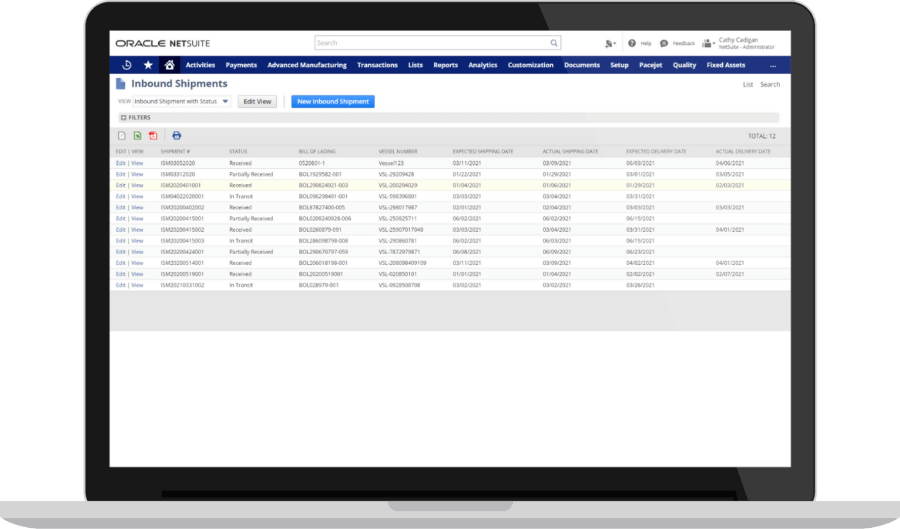Sort by Vessel Number column header
900x529 pixels.
tap(398, 151)
